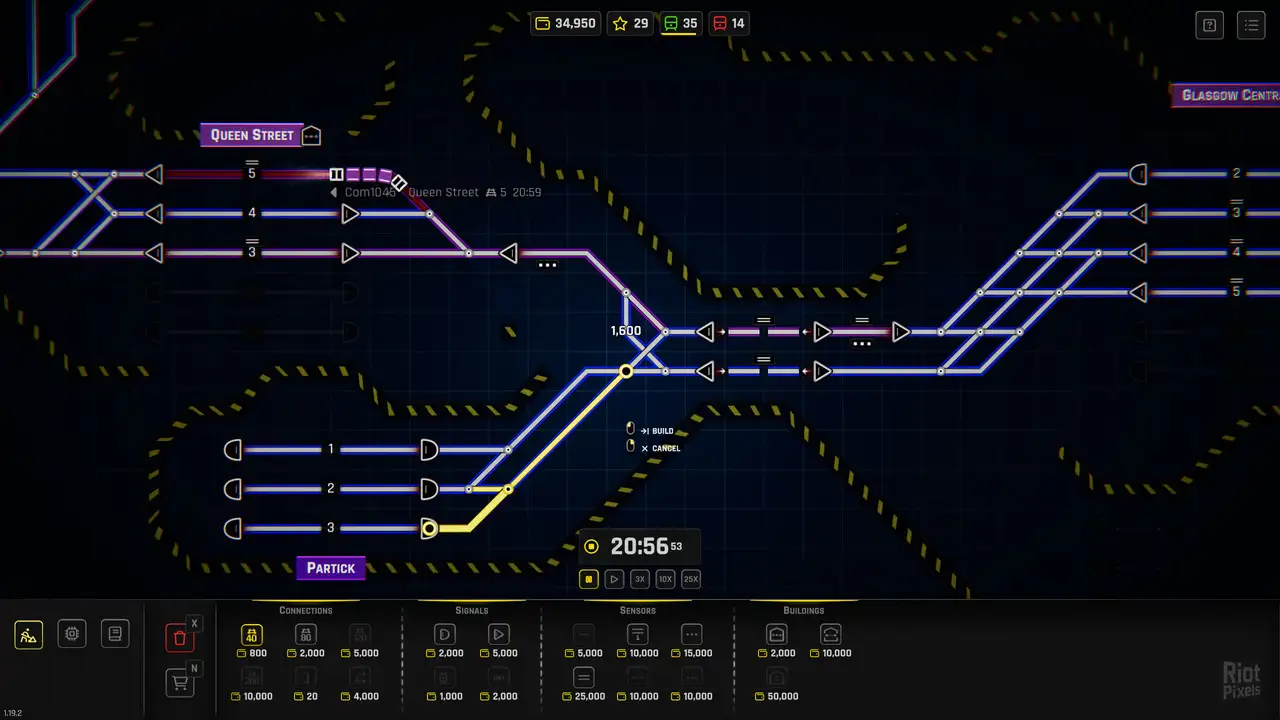Select the build mode worker icon
This screenshot has height=720, width=1280.
[29, 634]
